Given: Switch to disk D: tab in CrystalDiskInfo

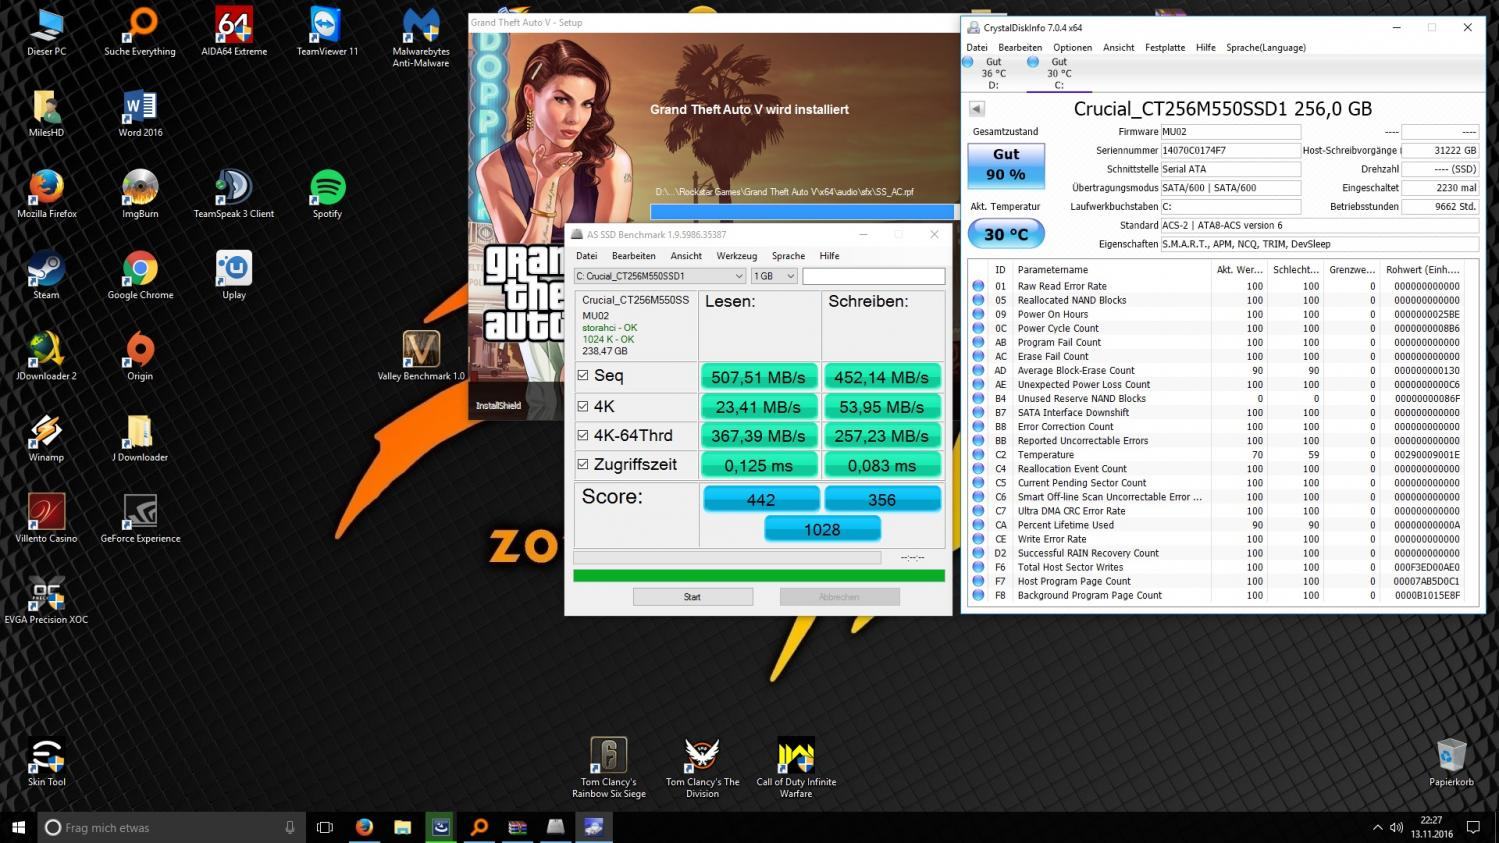Looking at the screenshot, I should point(991,73).
